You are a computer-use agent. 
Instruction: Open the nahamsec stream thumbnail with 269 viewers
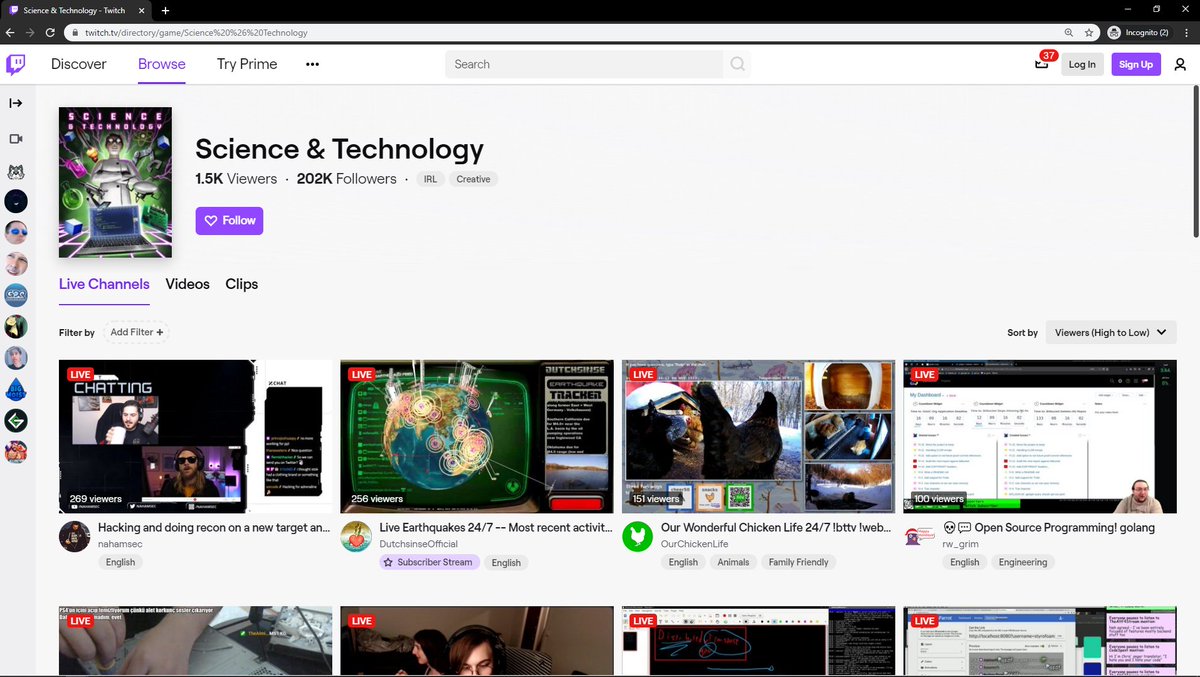[196, 437]
